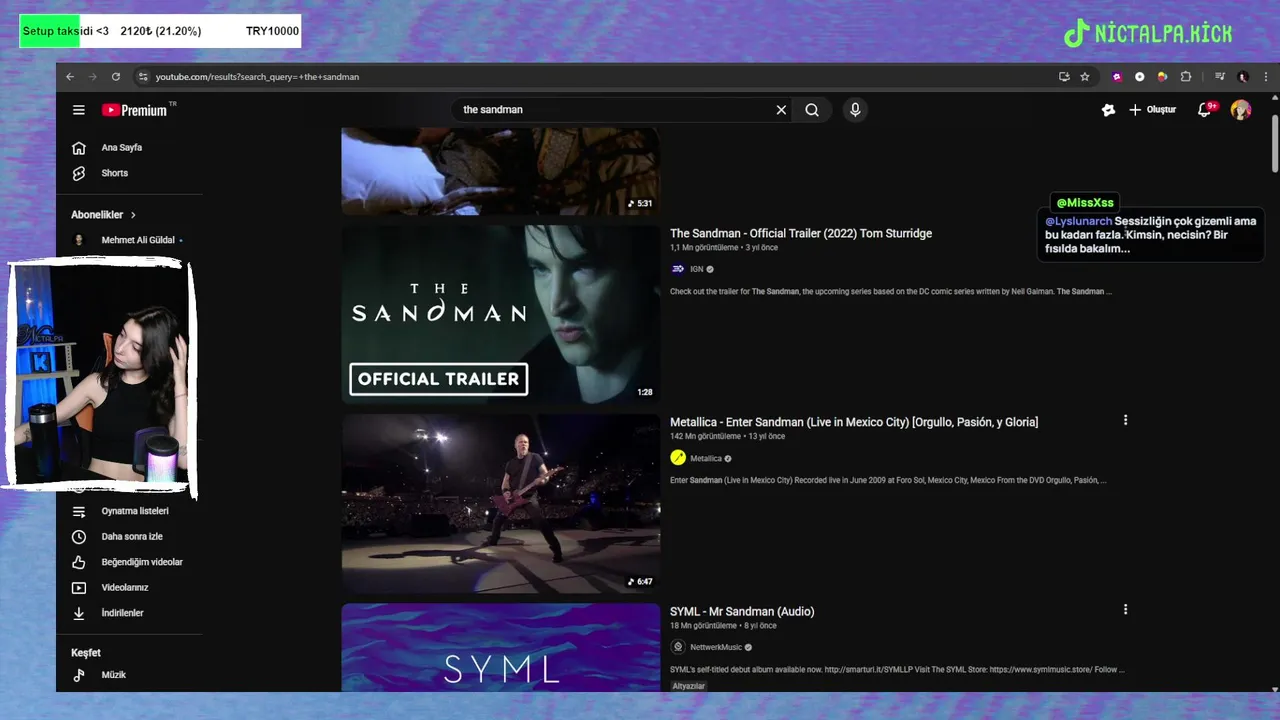Open the white circle extension icon
This screenshot has height=720, width=1280.
[1139, 77]
